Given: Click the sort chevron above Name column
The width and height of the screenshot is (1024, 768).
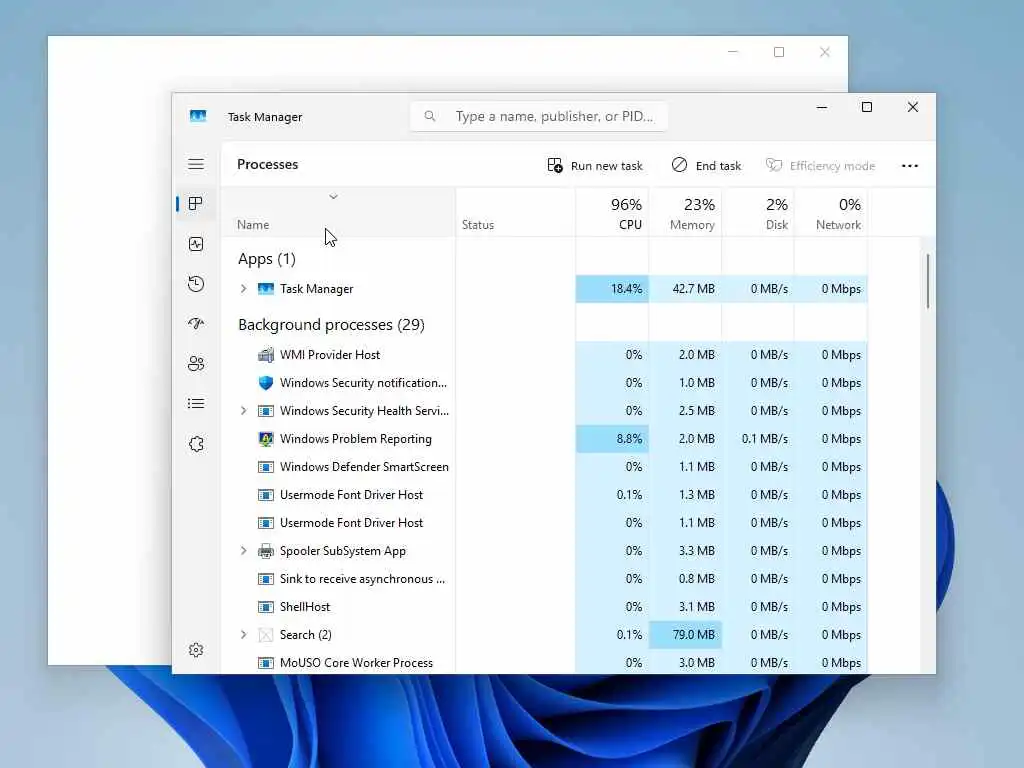Looking at the screenshot, I should click(x=333, y=197).
